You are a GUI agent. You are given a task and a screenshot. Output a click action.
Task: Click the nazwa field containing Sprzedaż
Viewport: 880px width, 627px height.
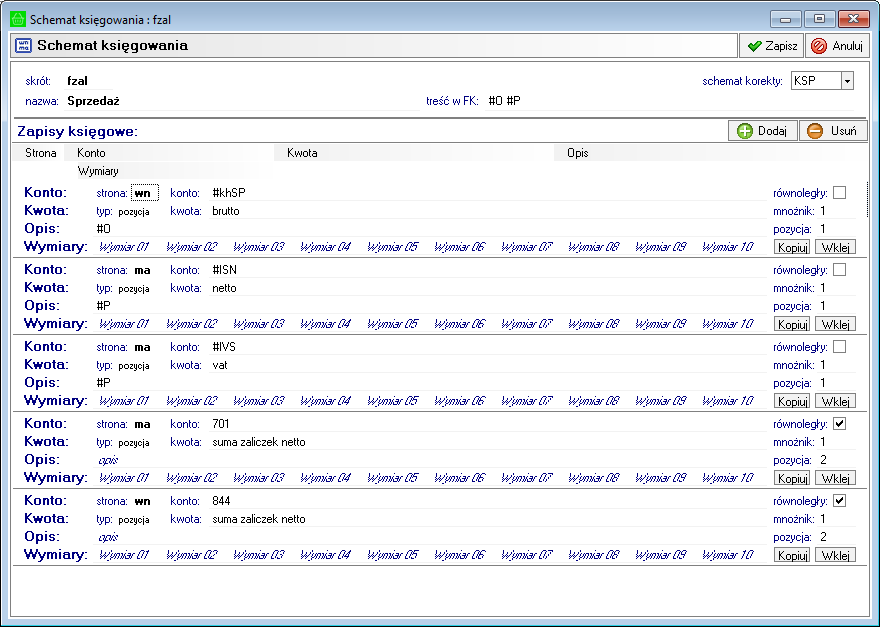[93, 101]
